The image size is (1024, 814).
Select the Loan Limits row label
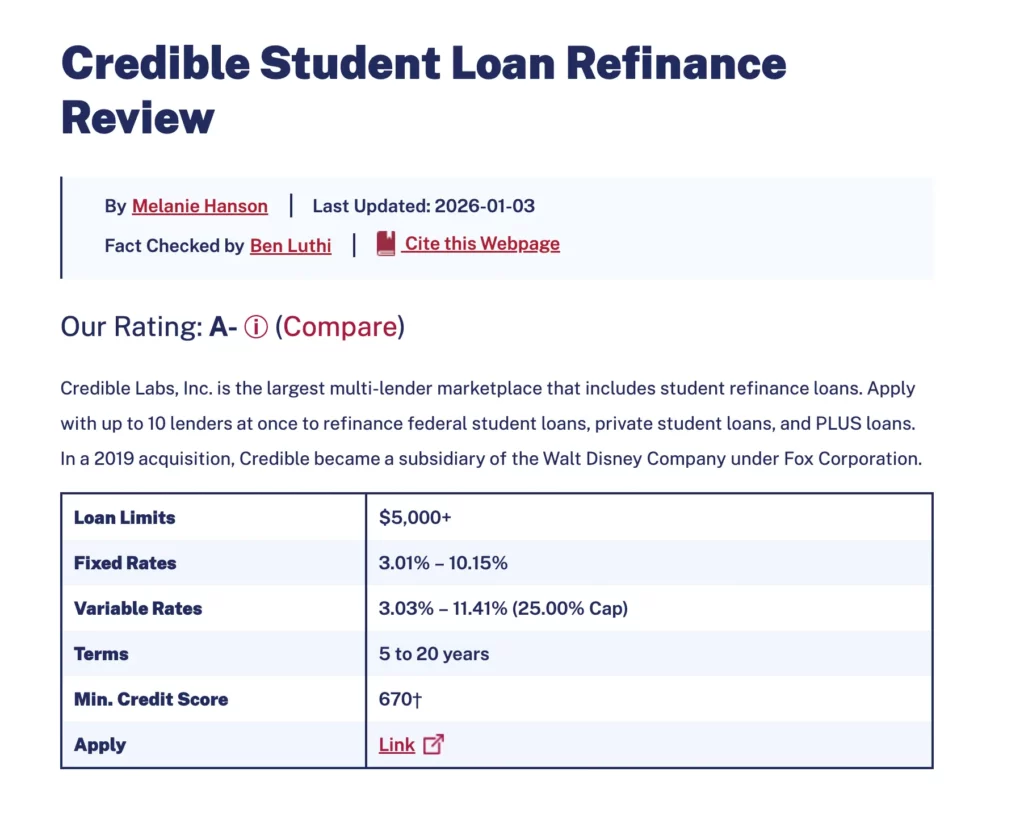click(124, 517)
